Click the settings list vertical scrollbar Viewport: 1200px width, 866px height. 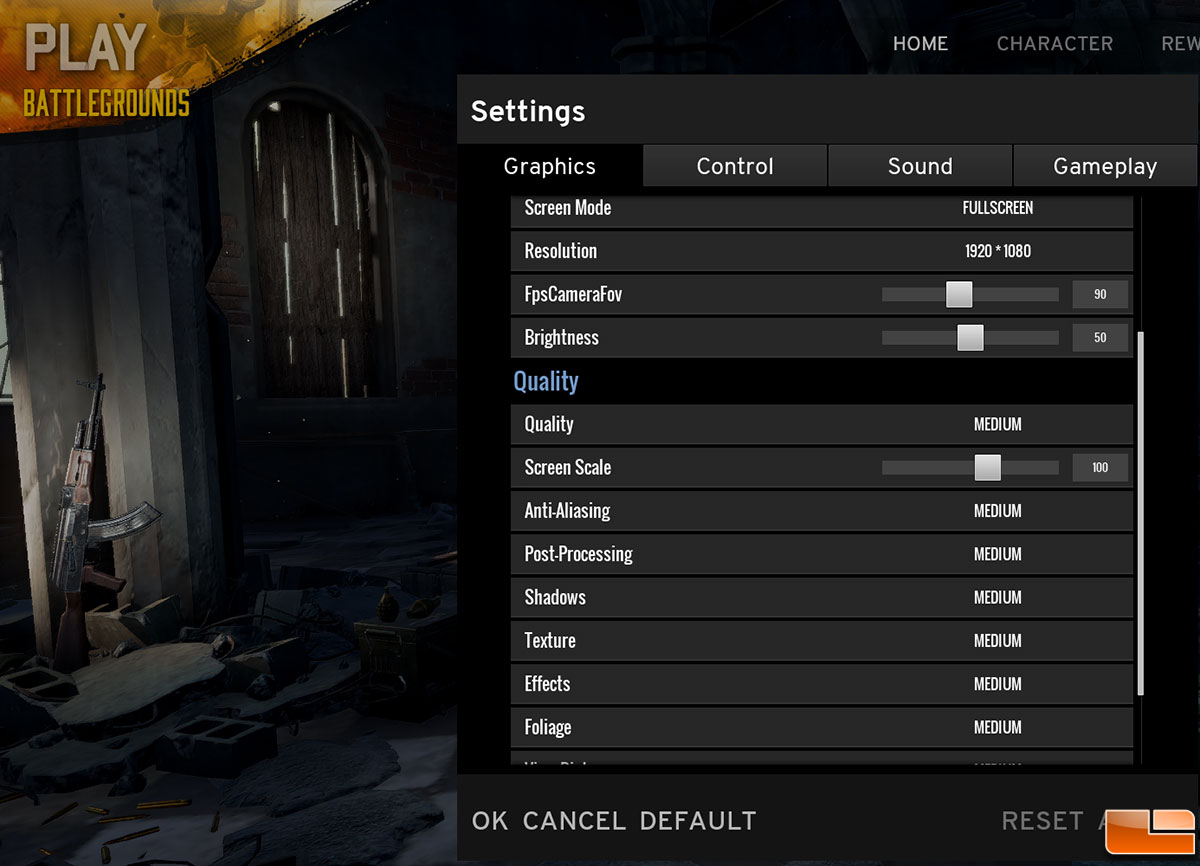1141,515
